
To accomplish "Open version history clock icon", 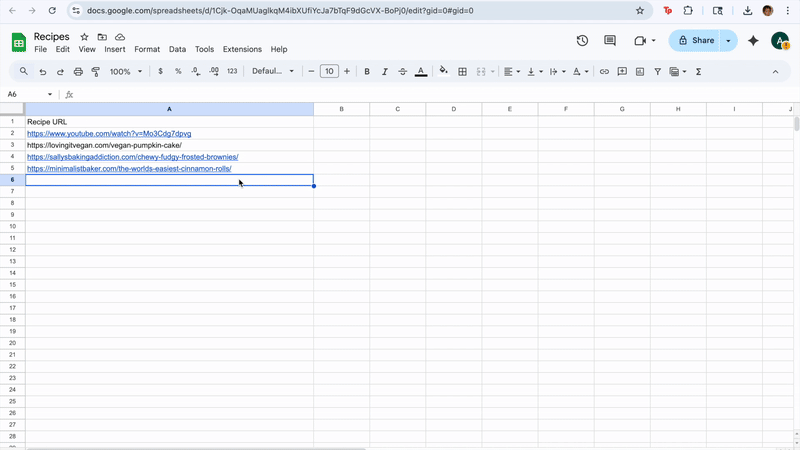I will tap(582, 41).
